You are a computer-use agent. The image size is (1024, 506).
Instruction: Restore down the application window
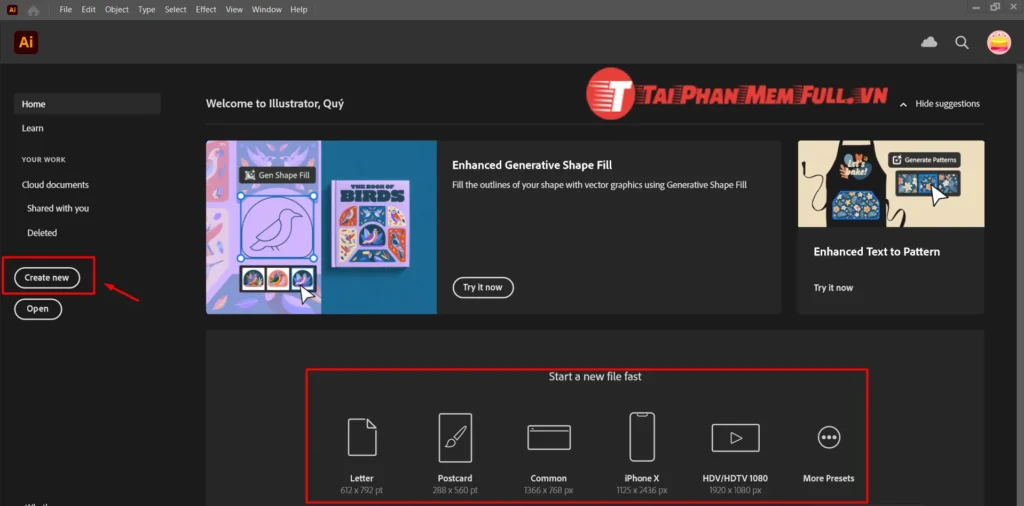click(x=995, y=7)
